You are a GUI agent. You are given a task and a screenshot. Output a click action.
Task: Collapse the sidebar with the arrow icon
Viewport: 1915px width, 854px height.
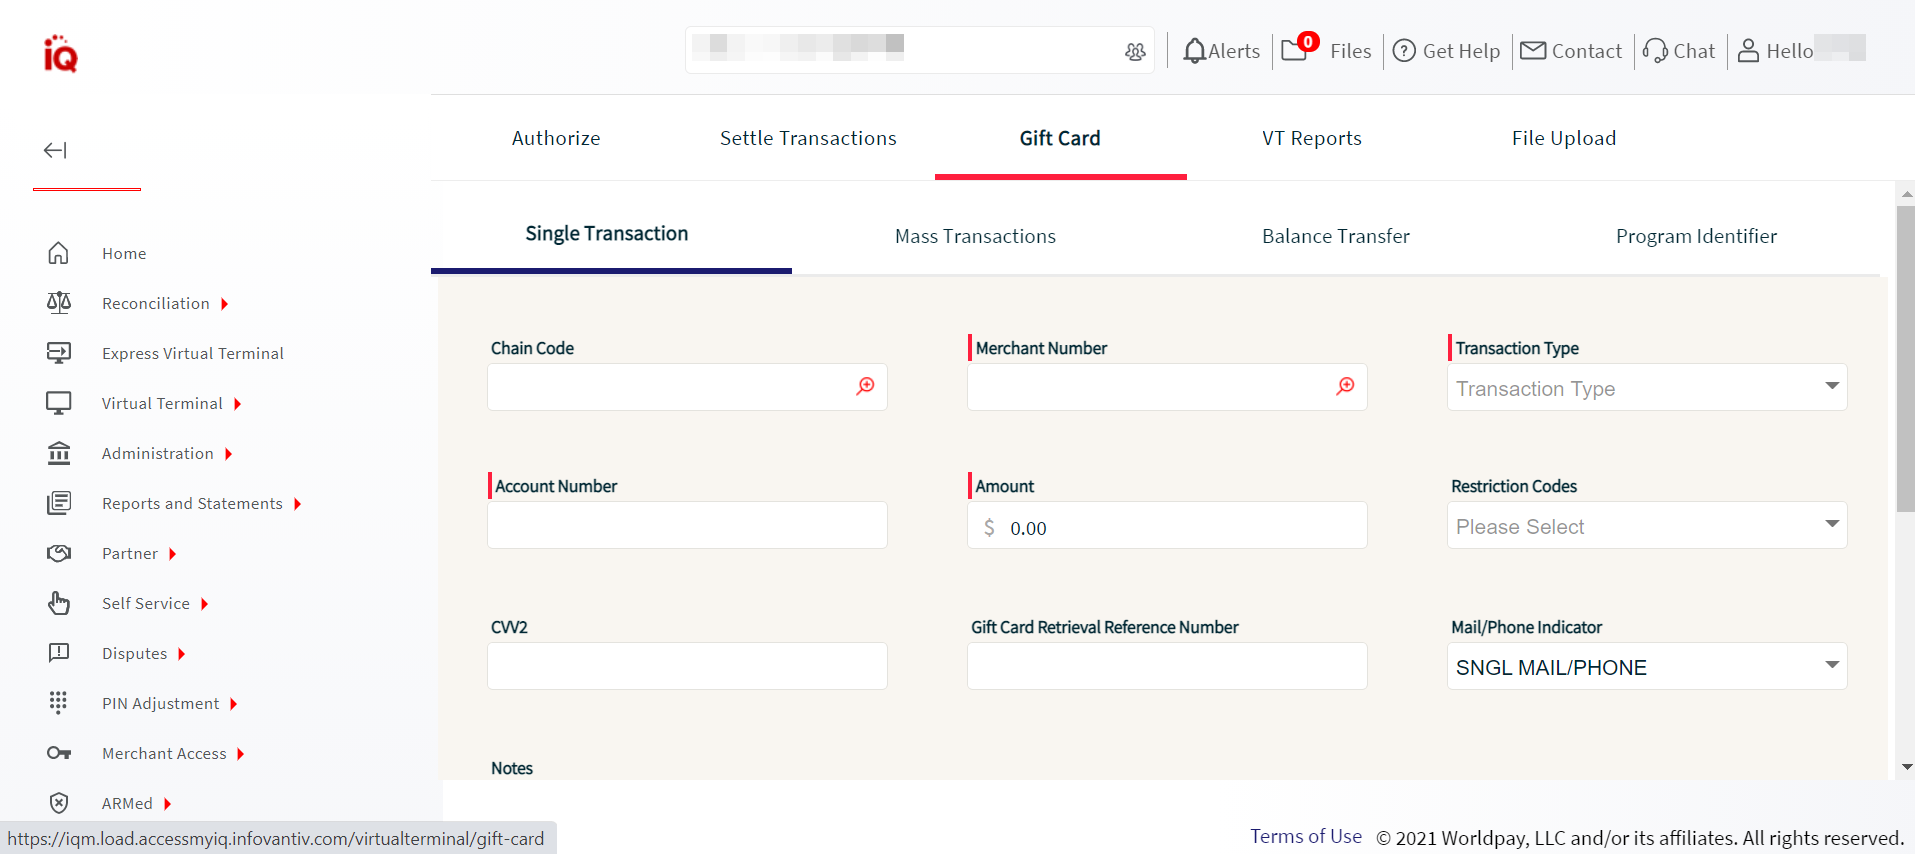[x=55, y=150]
